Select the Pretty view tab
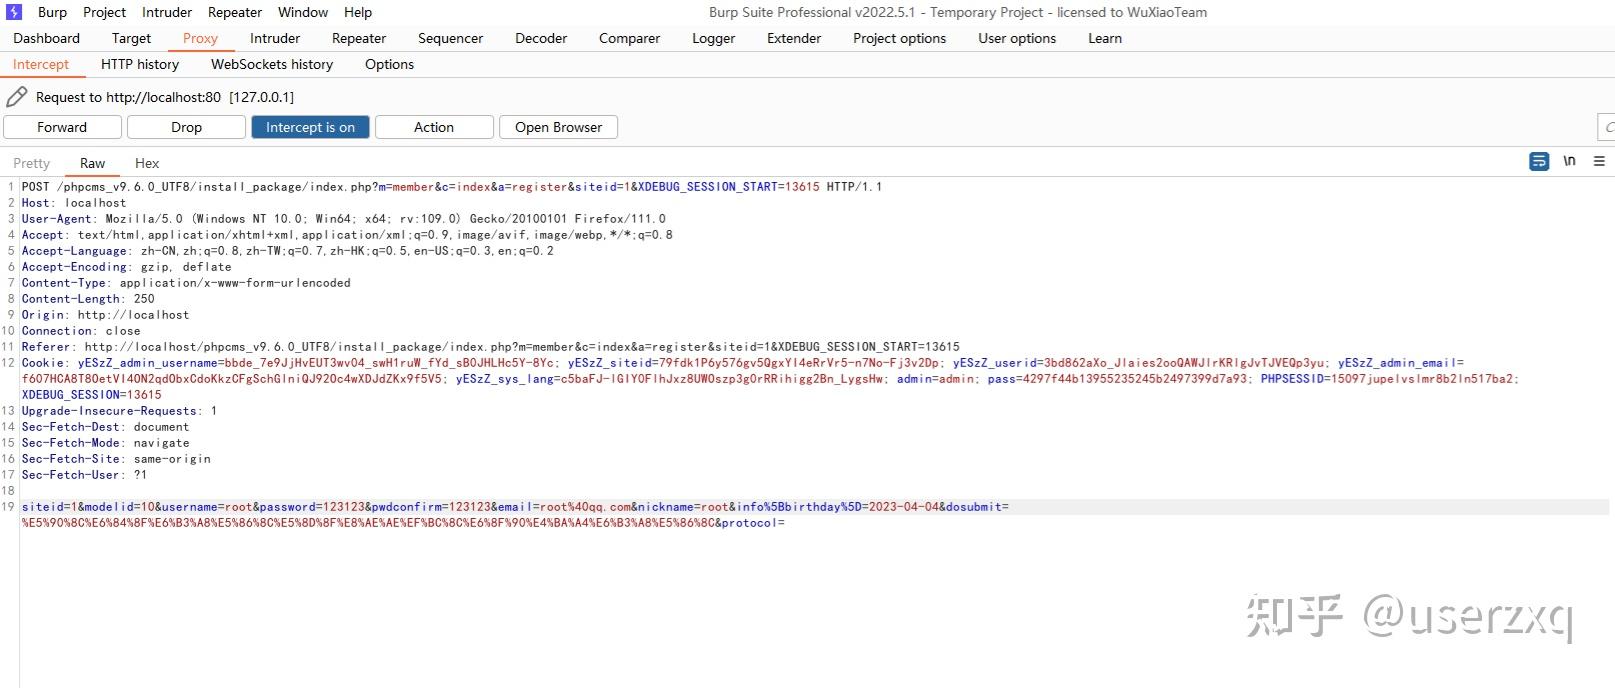 tap(31, 163)
